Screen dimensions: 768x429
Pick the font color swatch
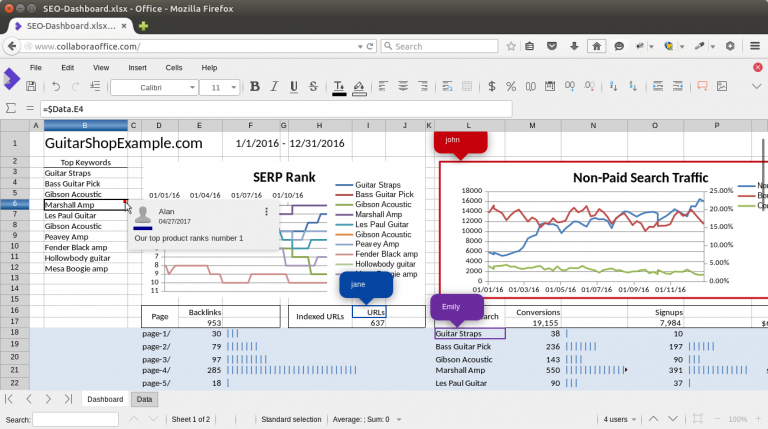tap(339, 88)
